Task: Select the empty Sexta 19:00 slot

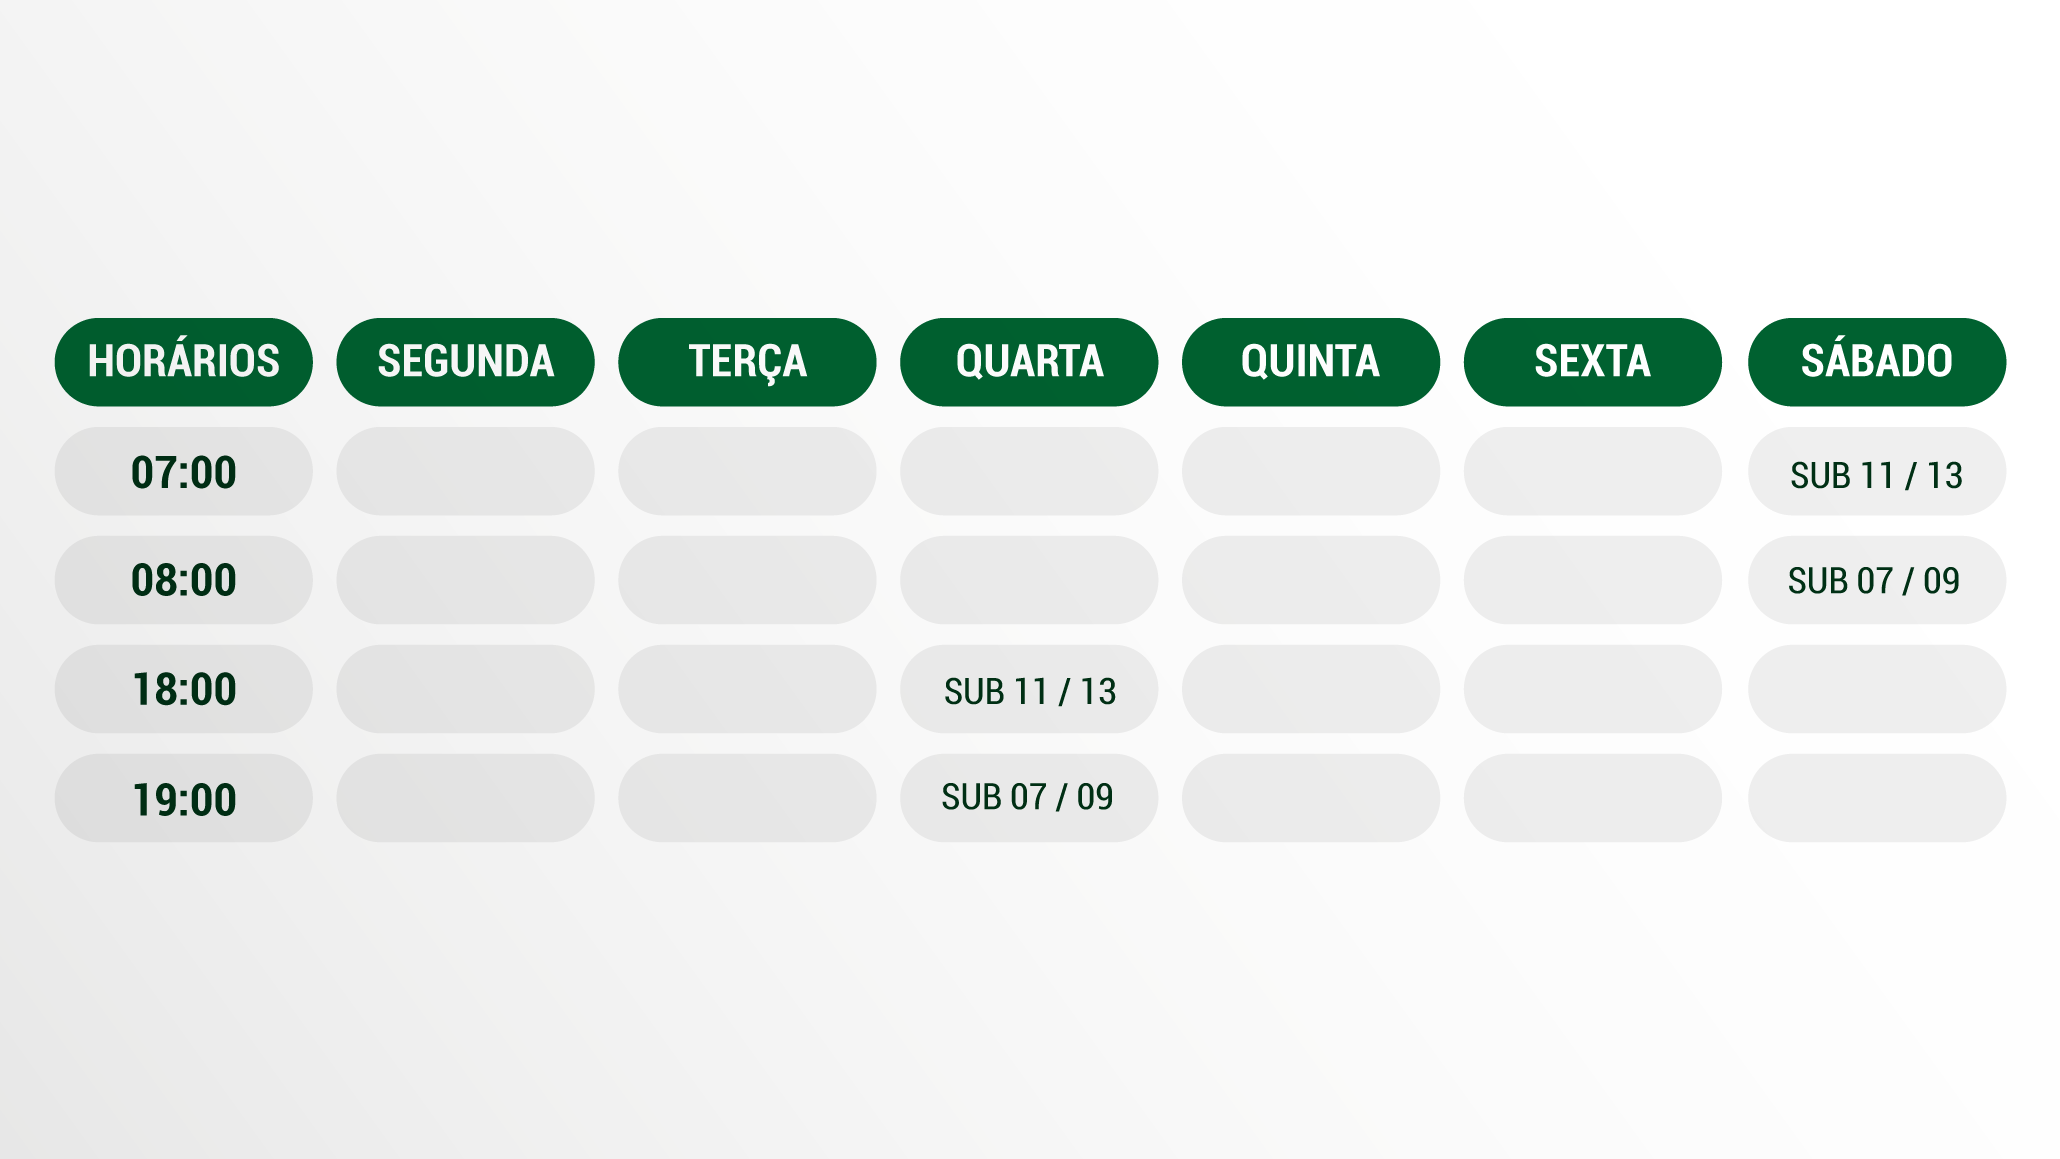Action: coord(1592,798)
